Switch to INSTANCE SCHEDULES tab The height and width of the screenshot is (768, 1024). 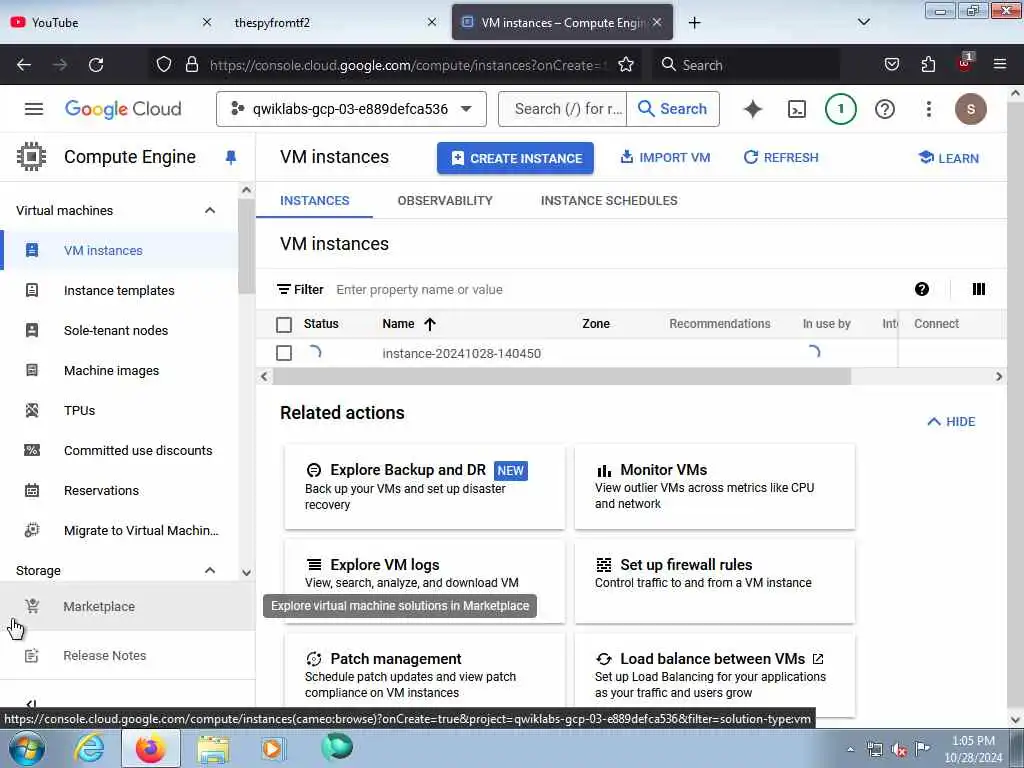pos(609,200)
